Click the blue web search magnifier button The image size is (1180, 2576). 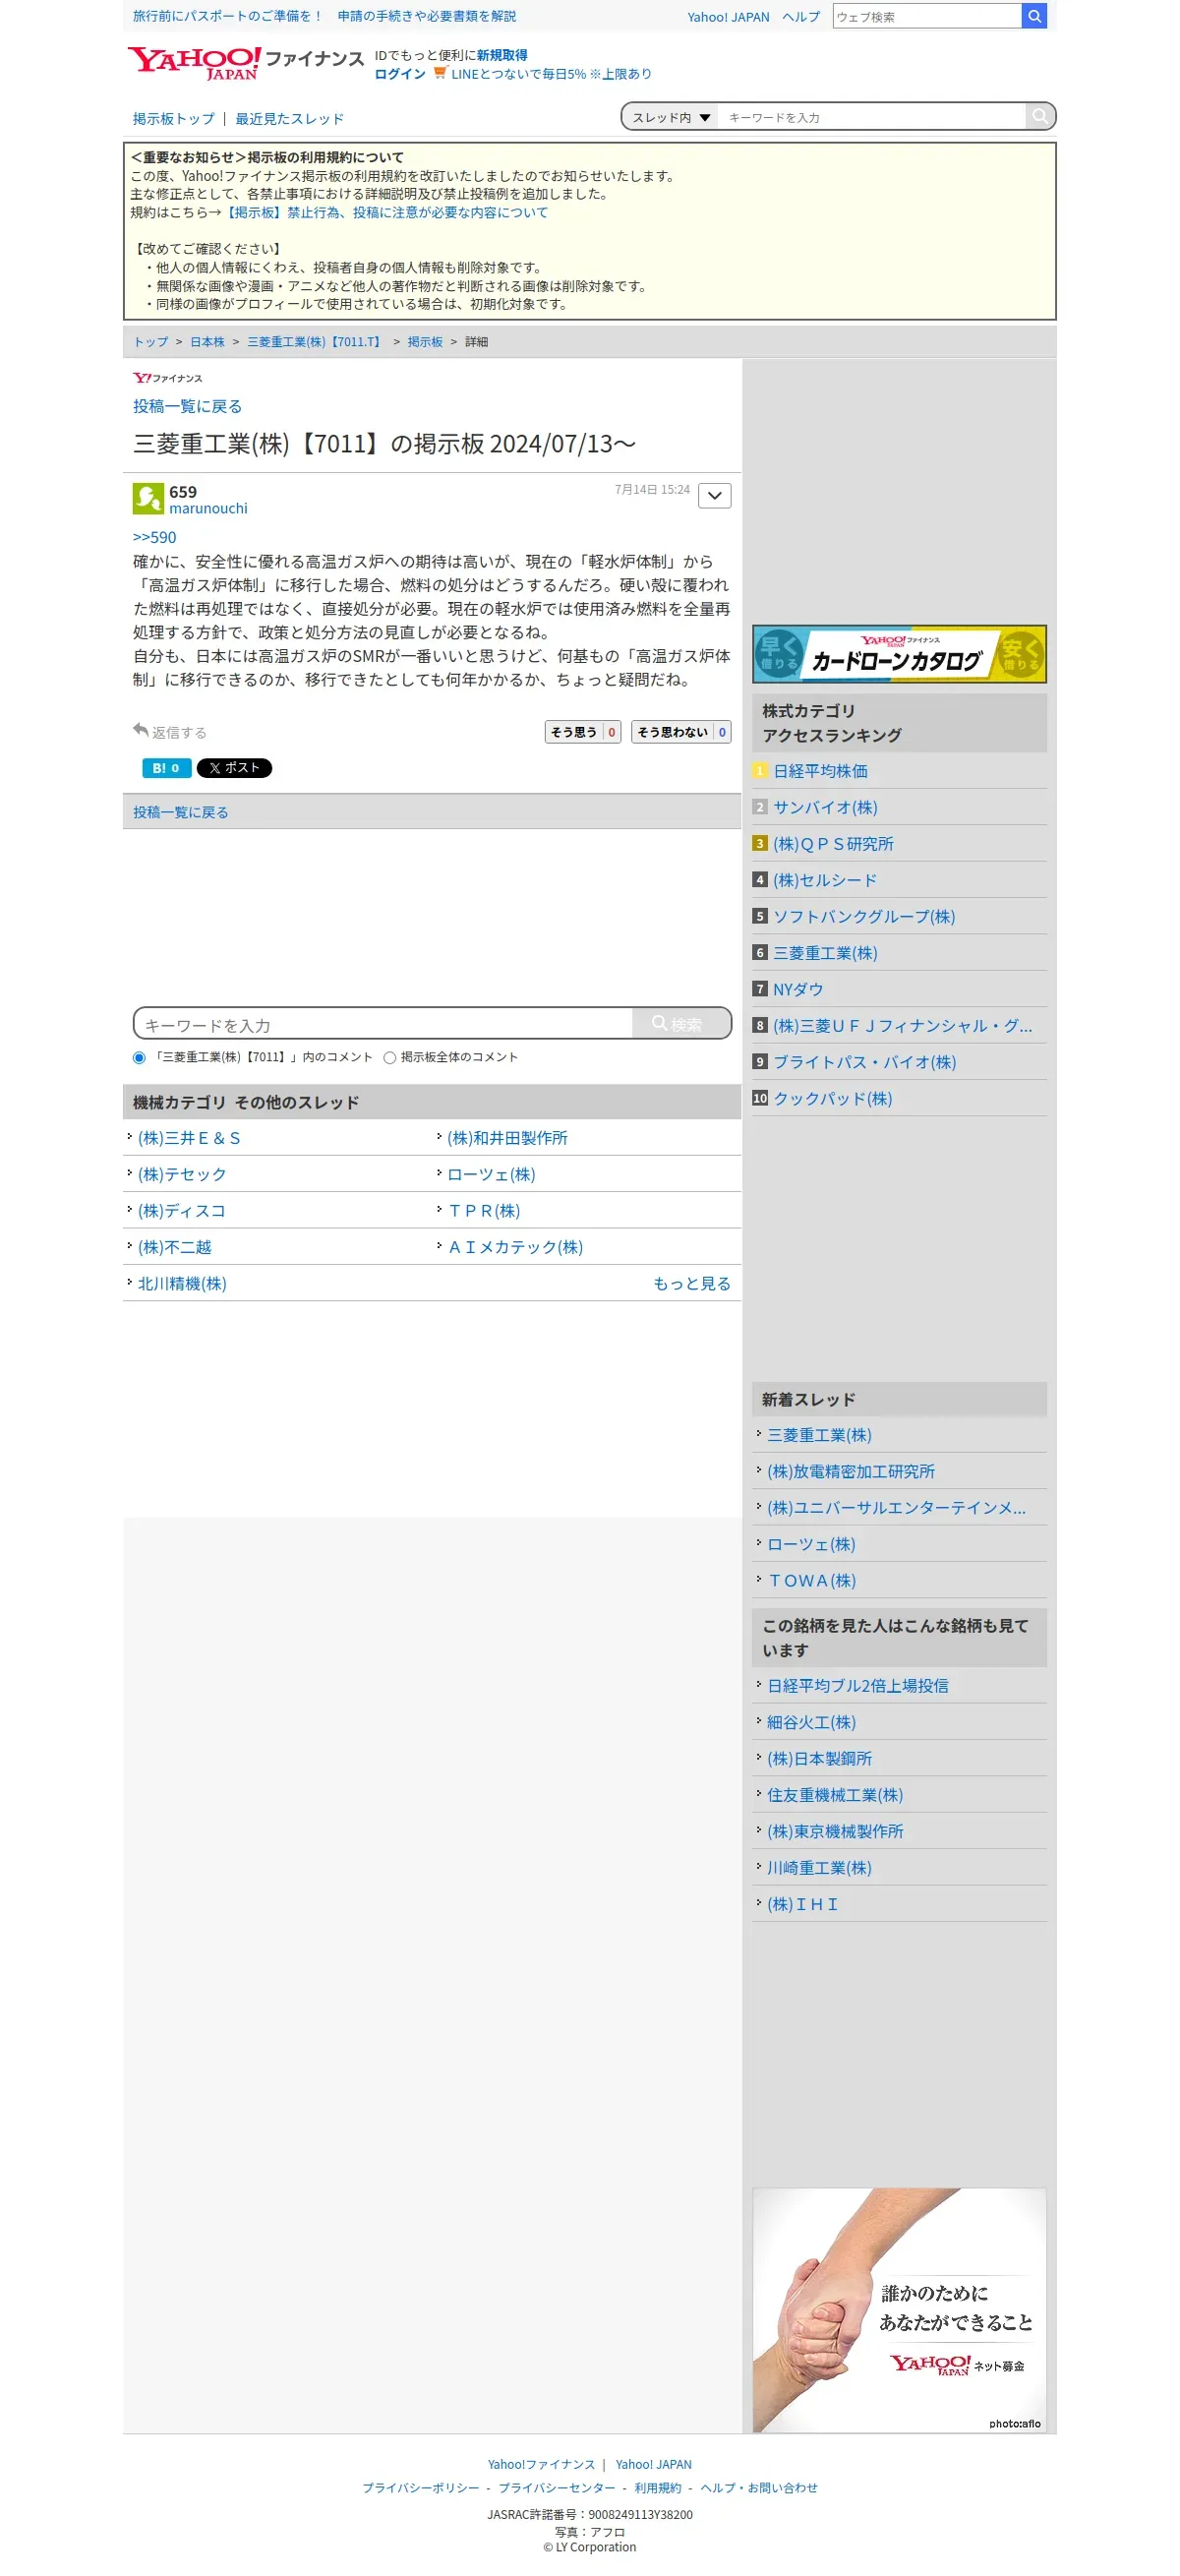click(1034, 16)
